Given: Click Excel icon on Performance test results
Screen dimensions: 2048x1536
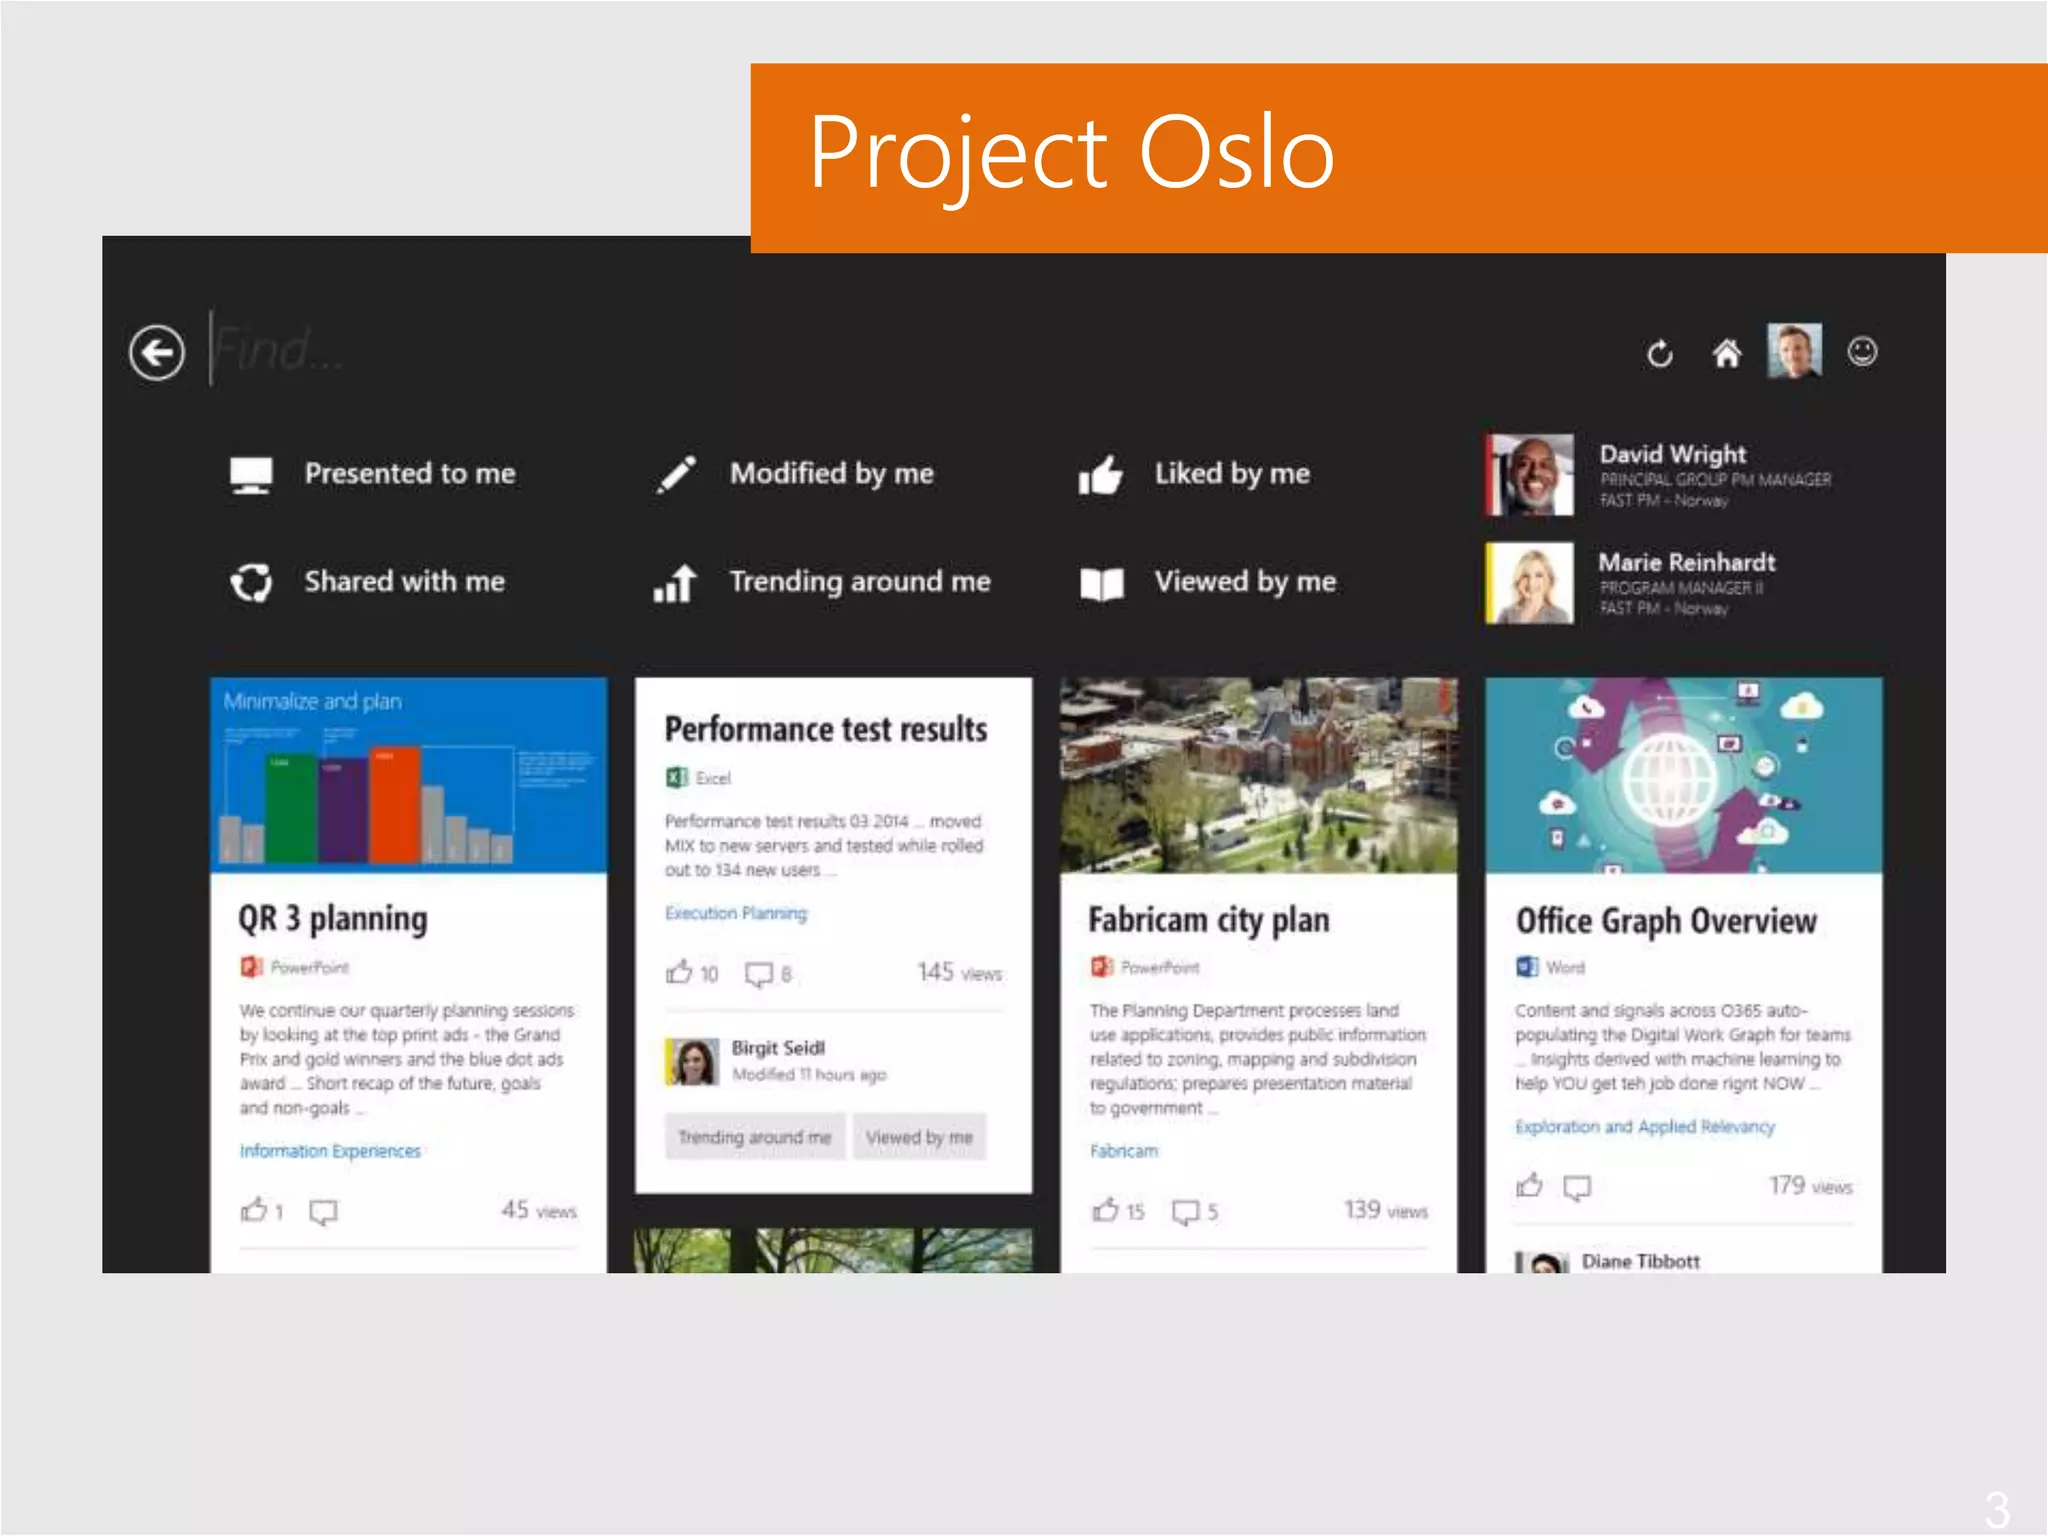Looking at the screenshot, I should pyautogui.click(x=677, y=777).
